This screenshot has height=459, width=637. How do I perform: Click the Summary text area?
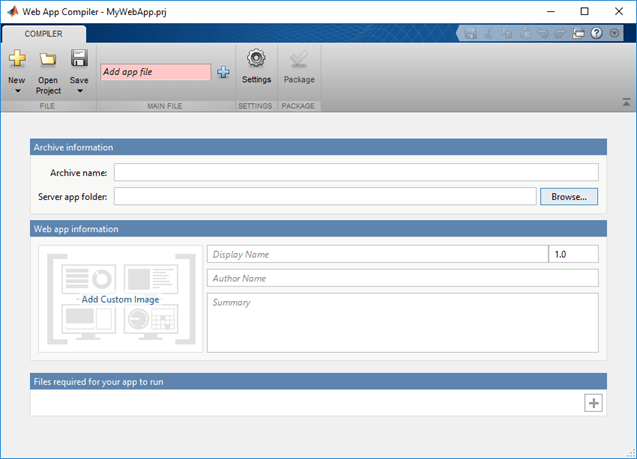click(403, 323)
